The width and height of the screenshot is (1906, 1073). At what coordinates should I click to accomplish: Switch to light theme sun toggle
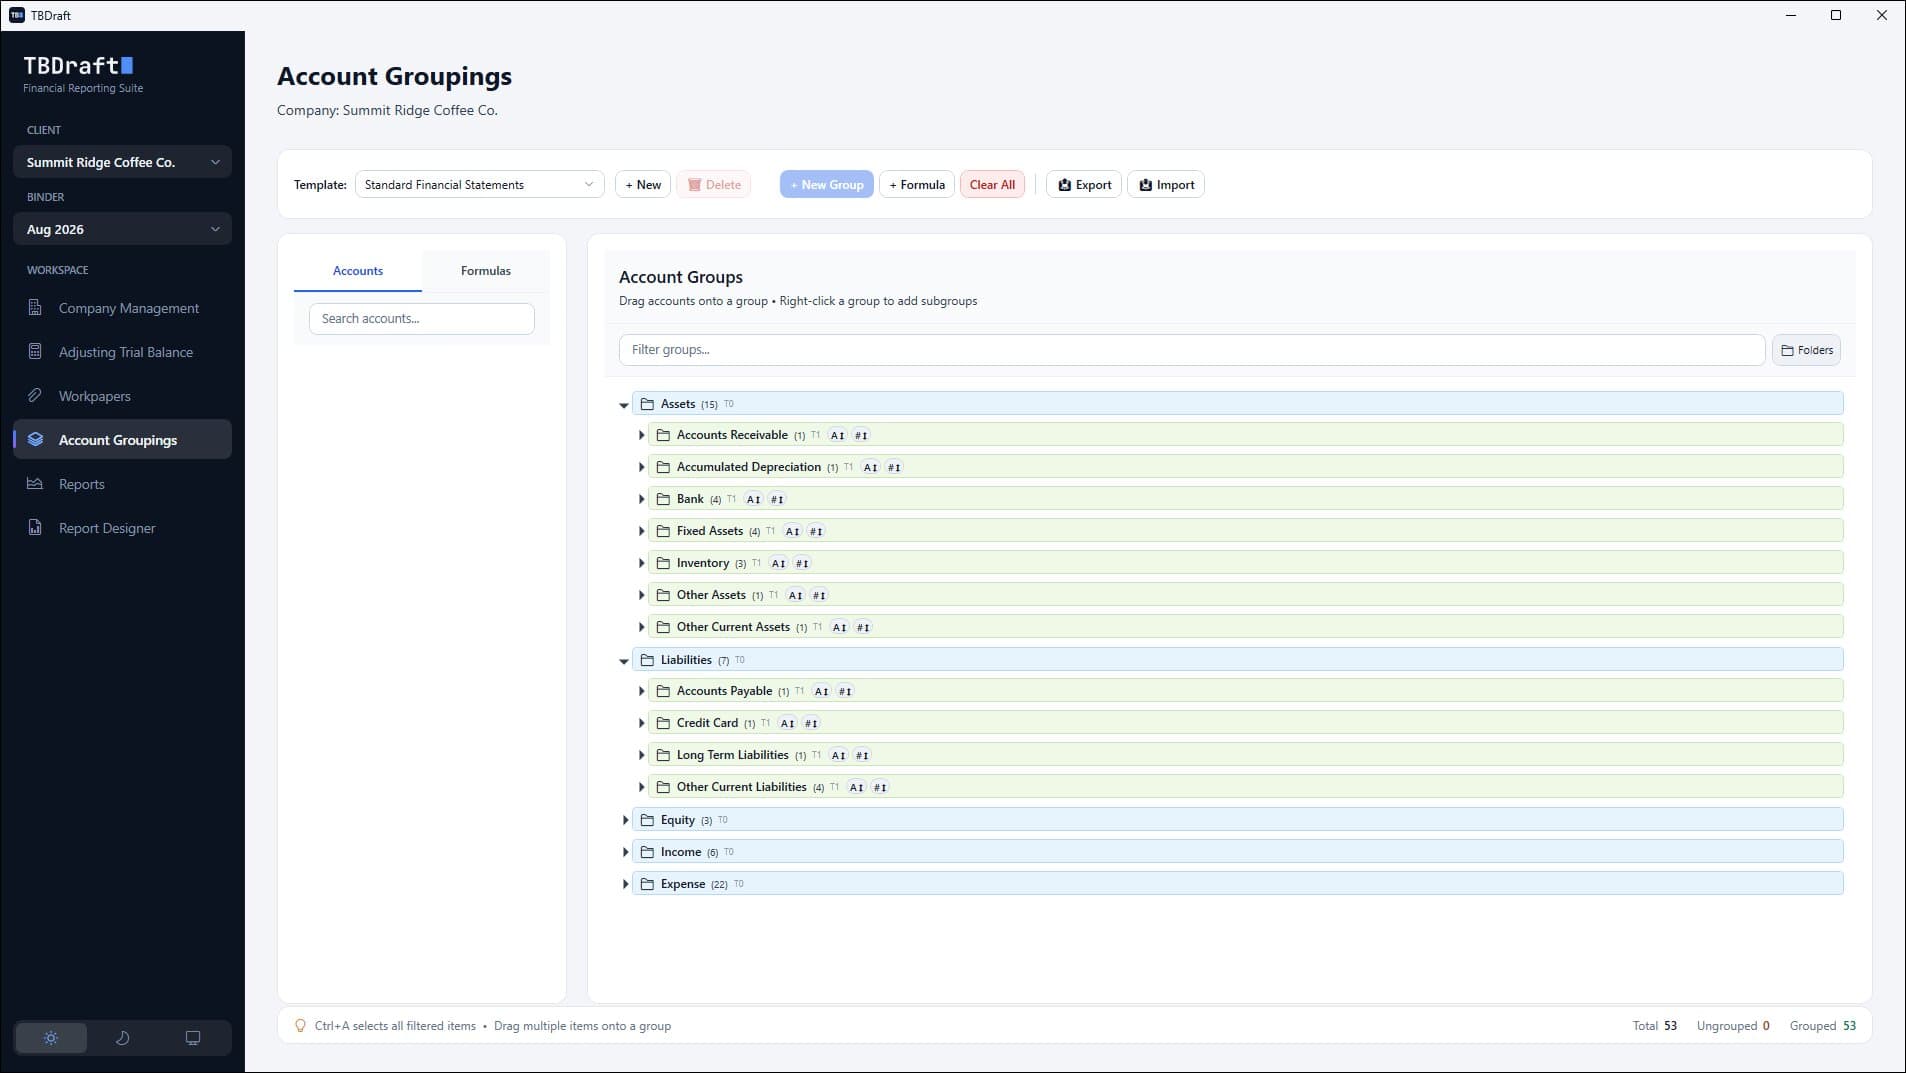pos(51,1038)
